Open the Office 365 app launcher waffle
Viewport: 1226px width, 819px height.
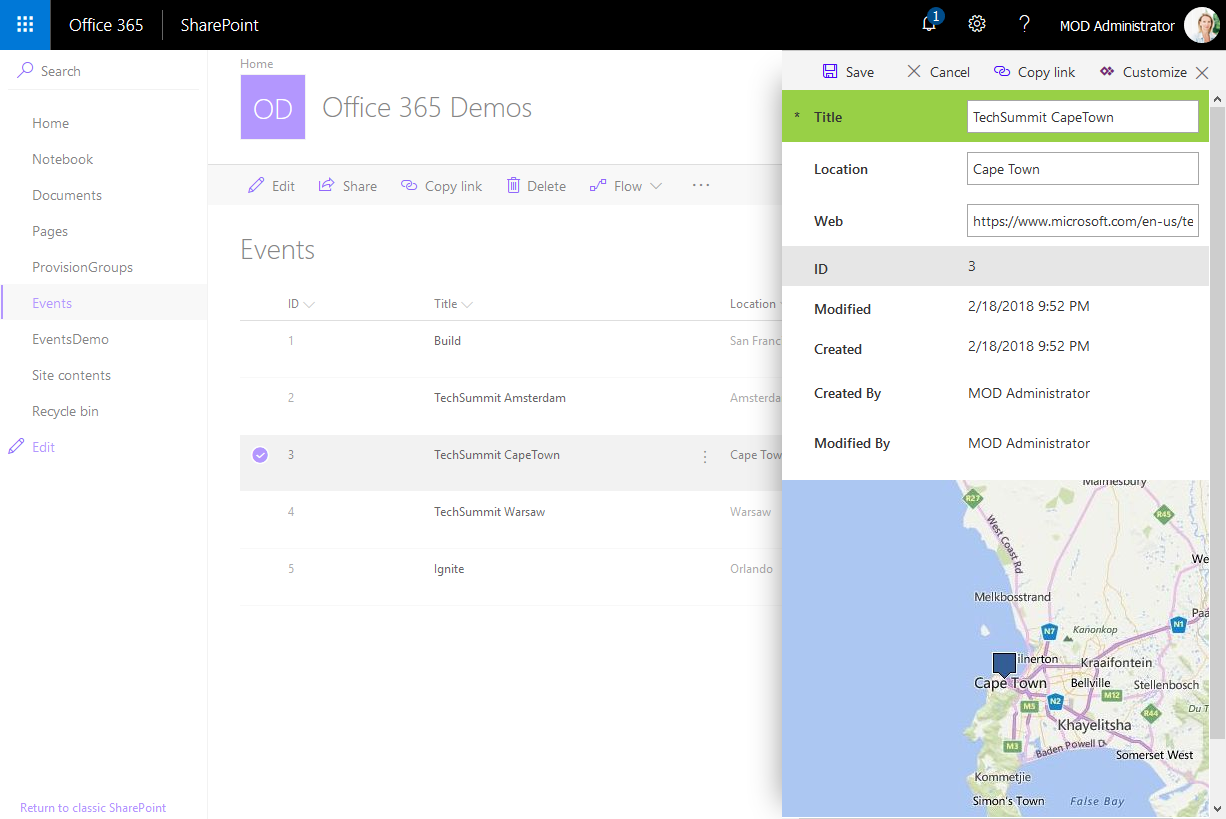click(25, 25)
